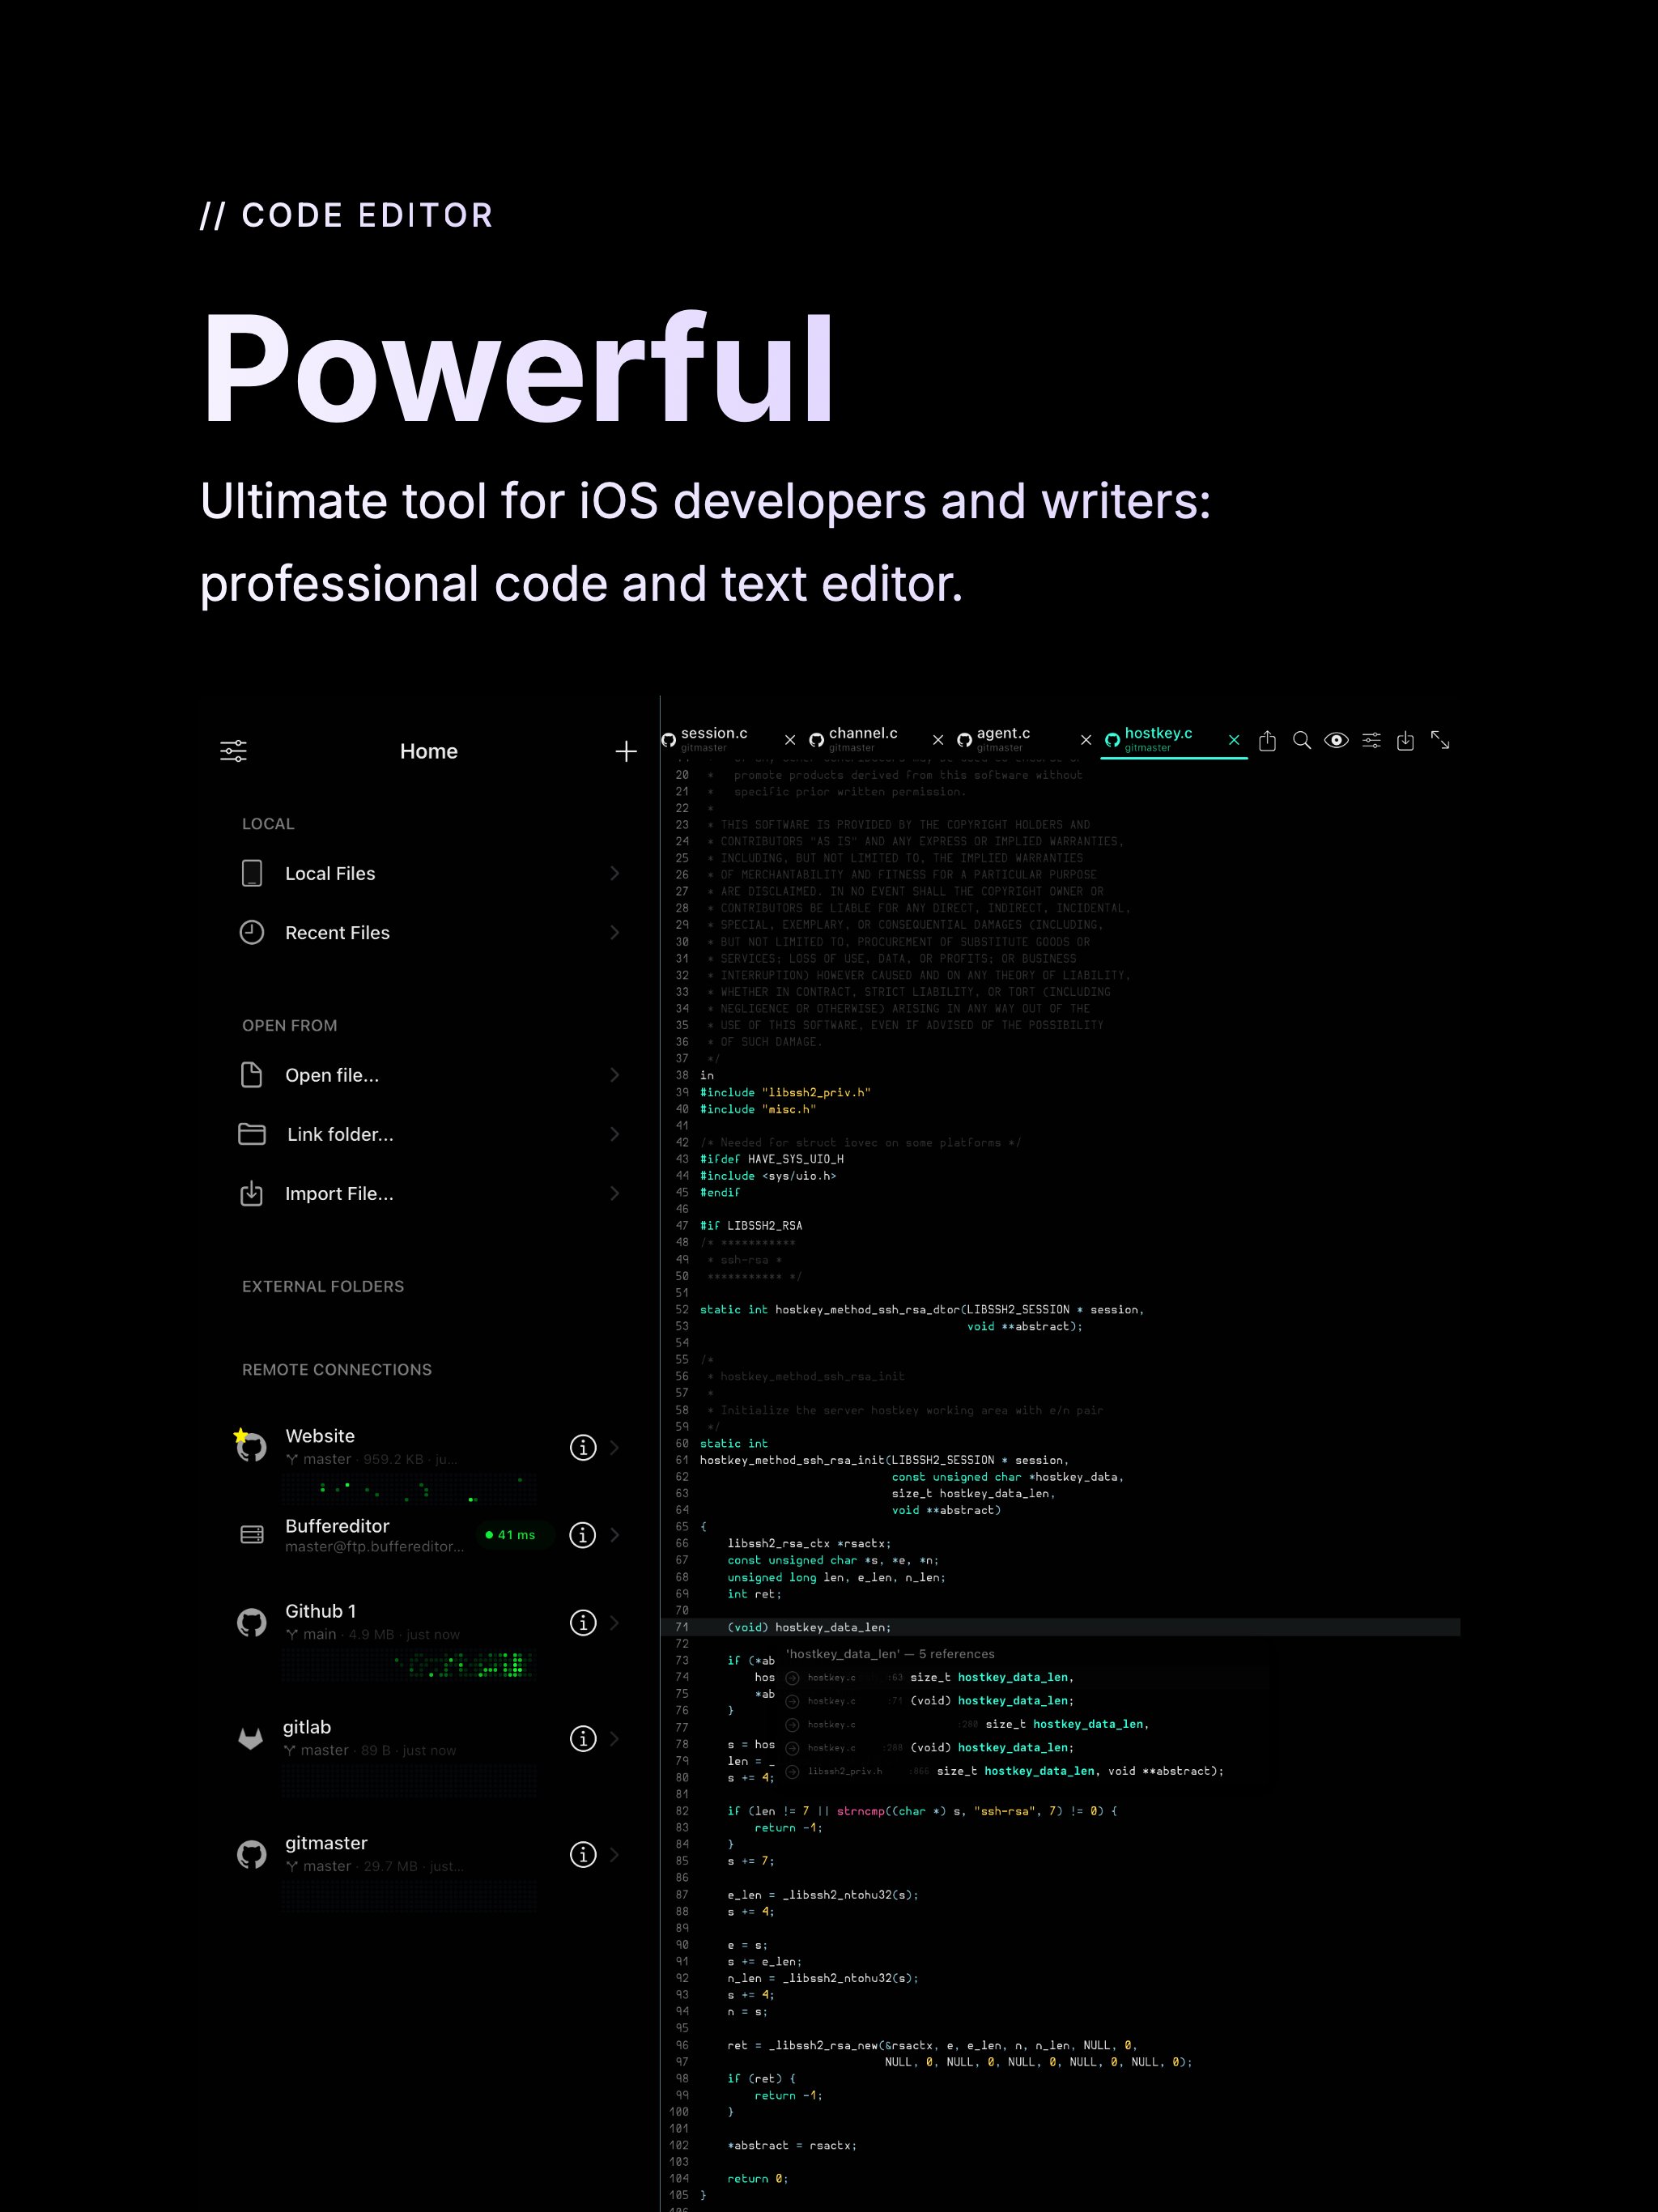
Task: Save the file using the download icon
Action: click(1406, 740)
